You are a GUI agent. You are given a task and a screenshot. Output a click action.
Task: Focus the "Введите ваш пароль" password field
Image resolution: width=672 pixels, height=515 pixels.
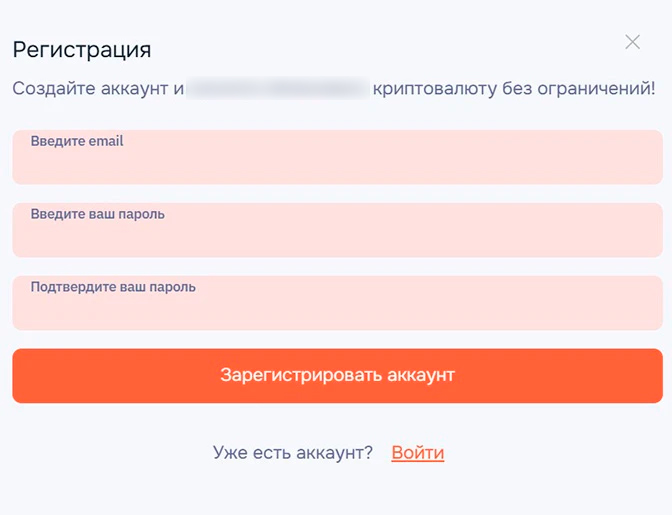[x=337, y=237]
